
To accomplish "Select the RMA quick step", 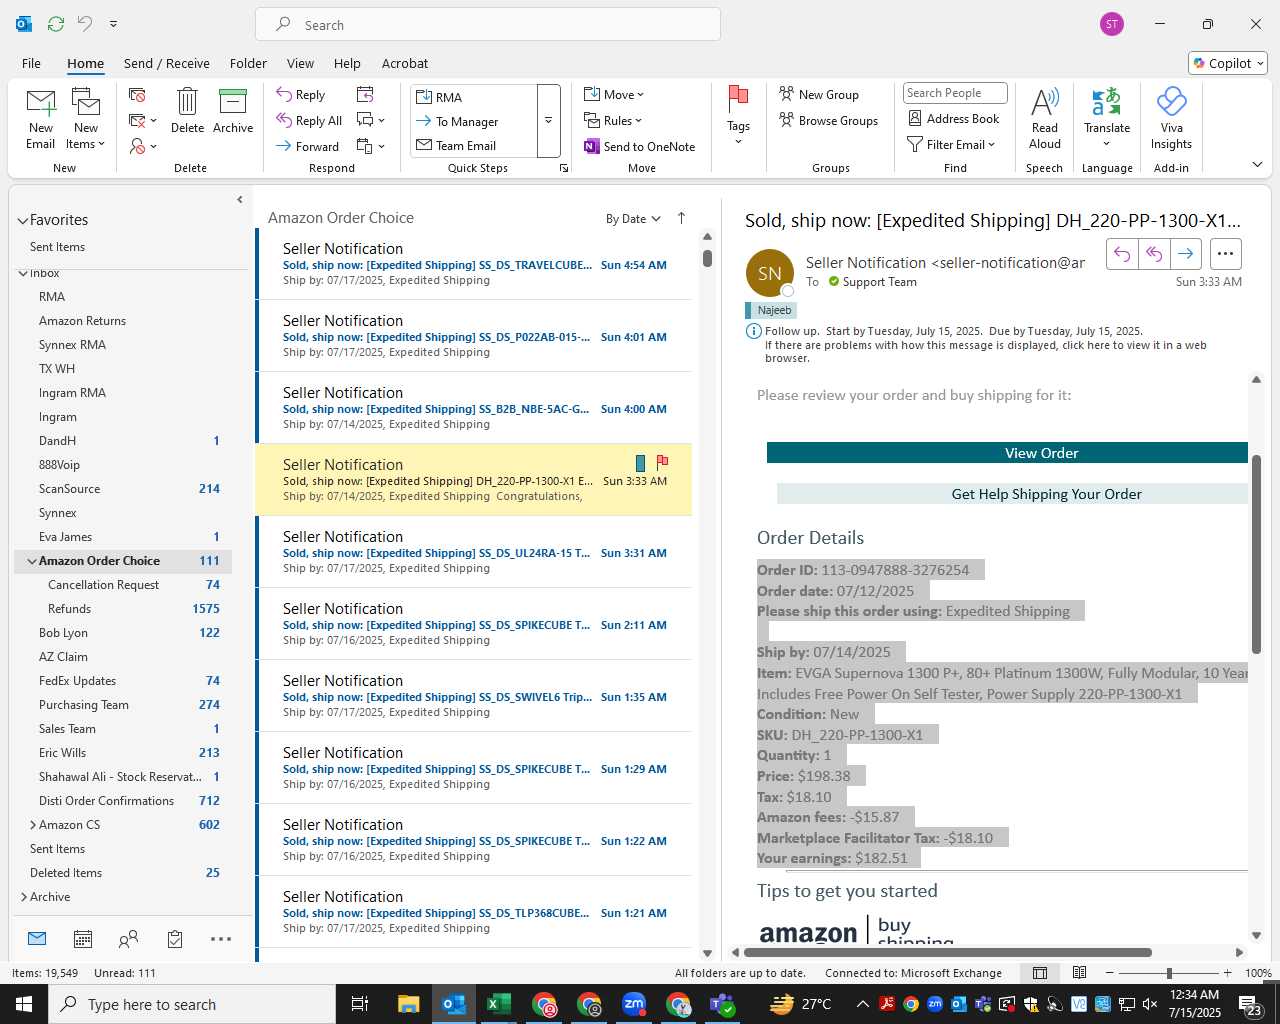I will (474, 97).
